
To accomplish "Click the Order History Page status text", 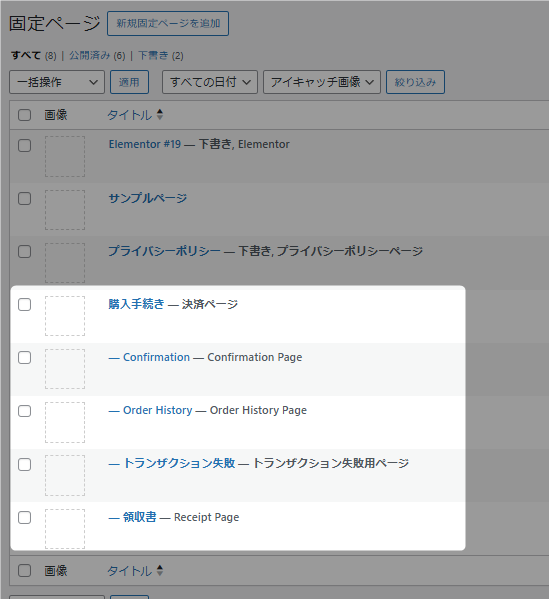I will point(258,410).
